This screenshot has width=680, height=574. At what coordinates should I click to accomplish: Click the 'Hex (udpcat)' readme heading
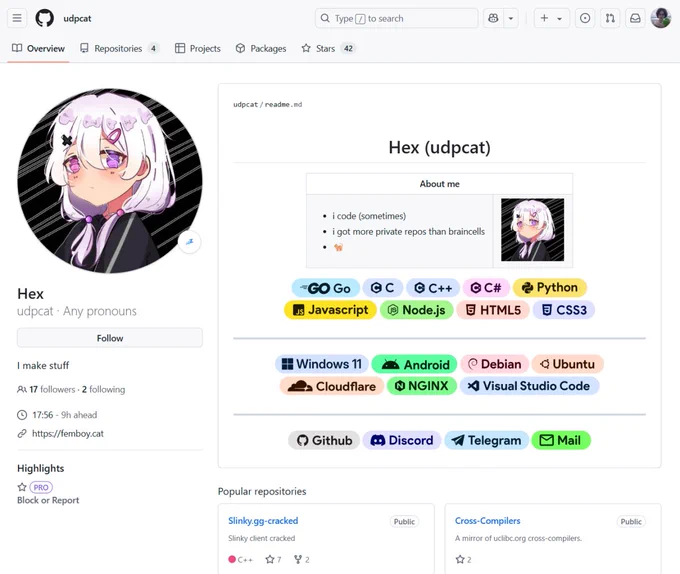pyautogui.click(x=439, y=147)
